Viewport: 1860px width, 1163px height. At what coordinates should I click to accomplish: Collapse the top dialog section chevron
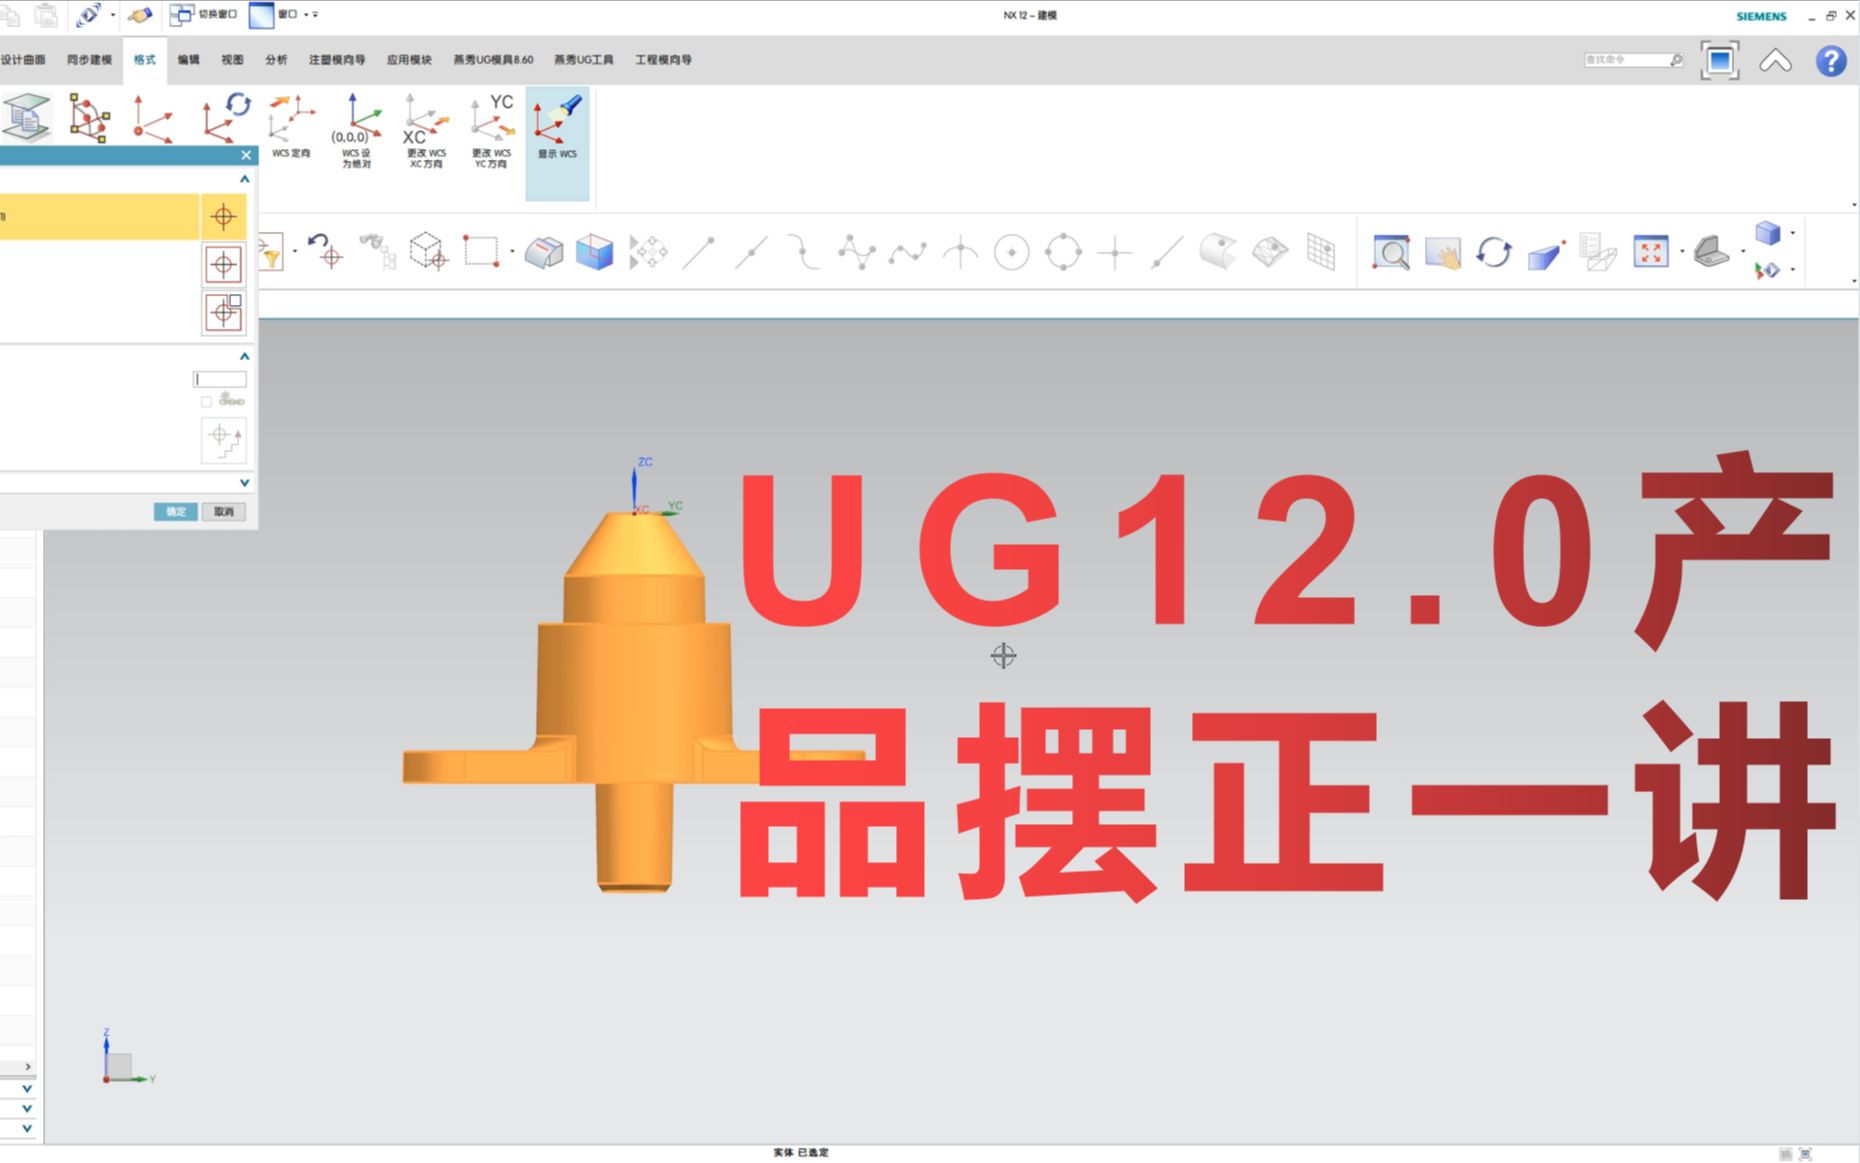tap(244, 179)
